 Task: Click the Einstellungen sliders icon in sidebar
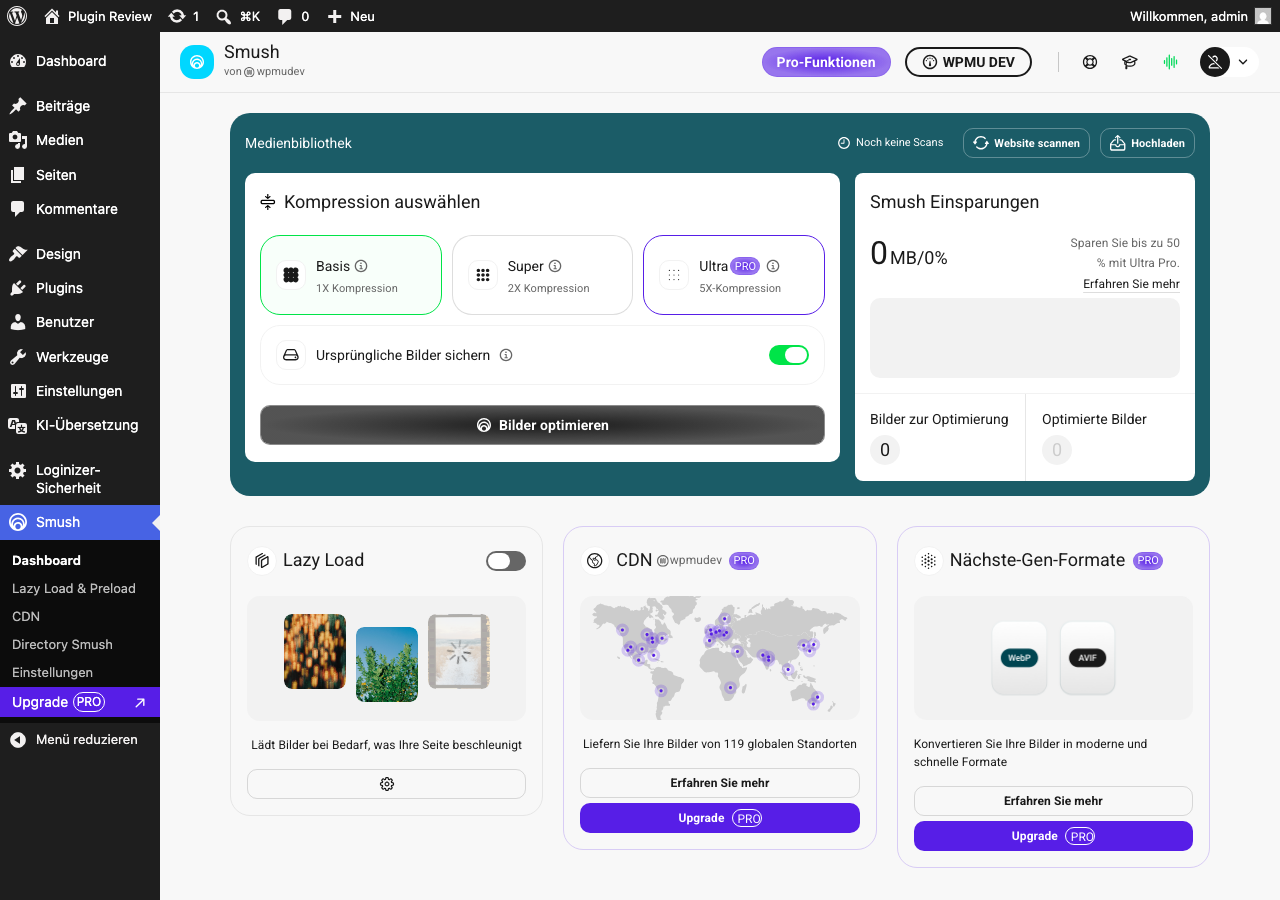(x=18, y=391)
